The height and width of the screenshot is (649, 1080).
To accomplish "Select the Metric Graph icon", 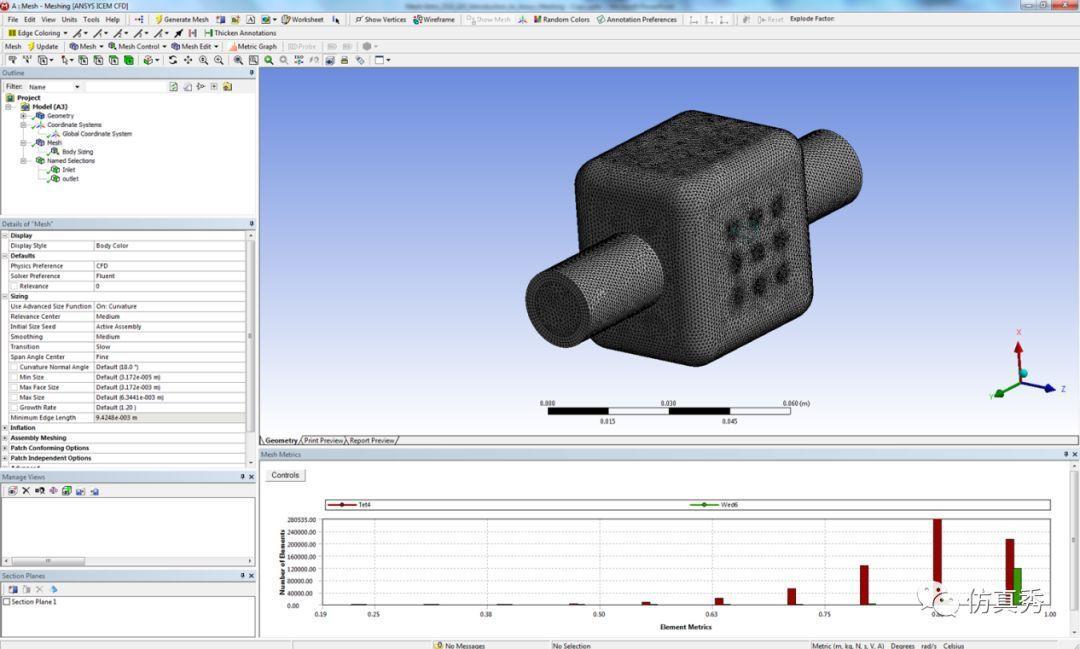I will tap(250, 47).
